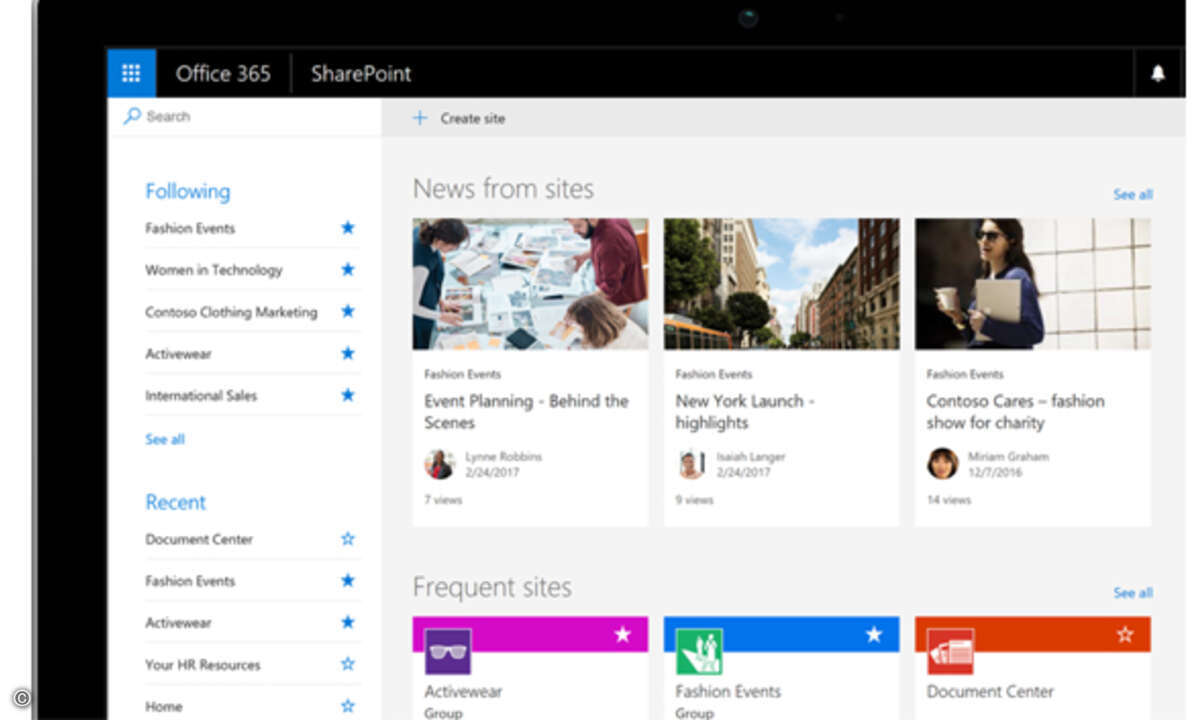Open Fashion Events frequent site card title
This screenshot has height=720, width=1200.
coord(728,691)
